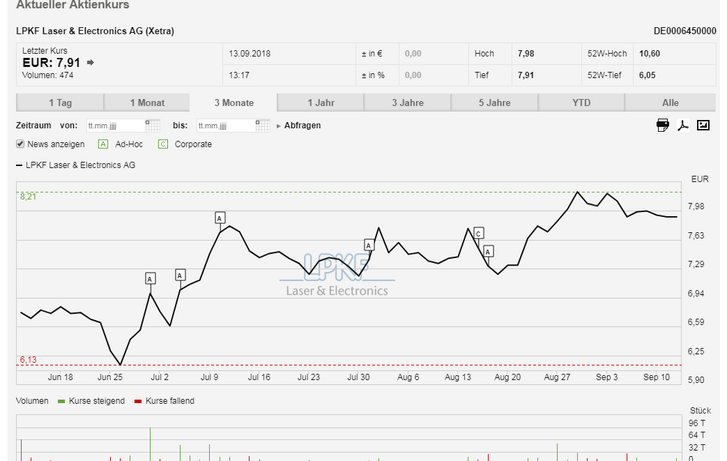The image size is (727, 461).
Task: Click the green Corporate 'C' legend icon
Action: pos(162,144)
